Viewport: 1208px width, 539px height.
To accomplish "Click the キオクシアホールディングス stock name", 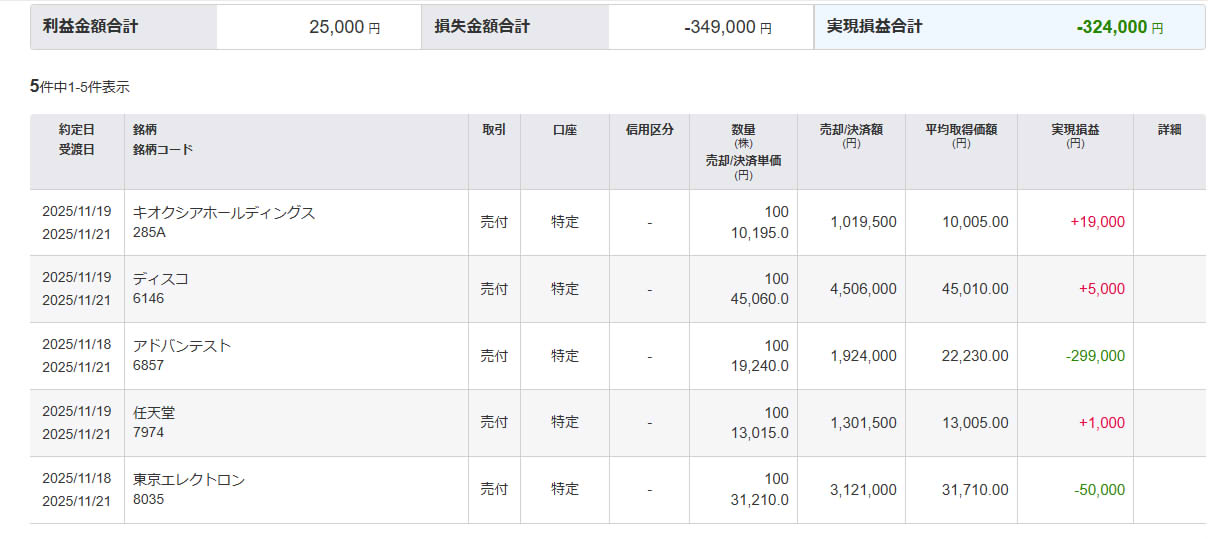I will click(224, 213).
